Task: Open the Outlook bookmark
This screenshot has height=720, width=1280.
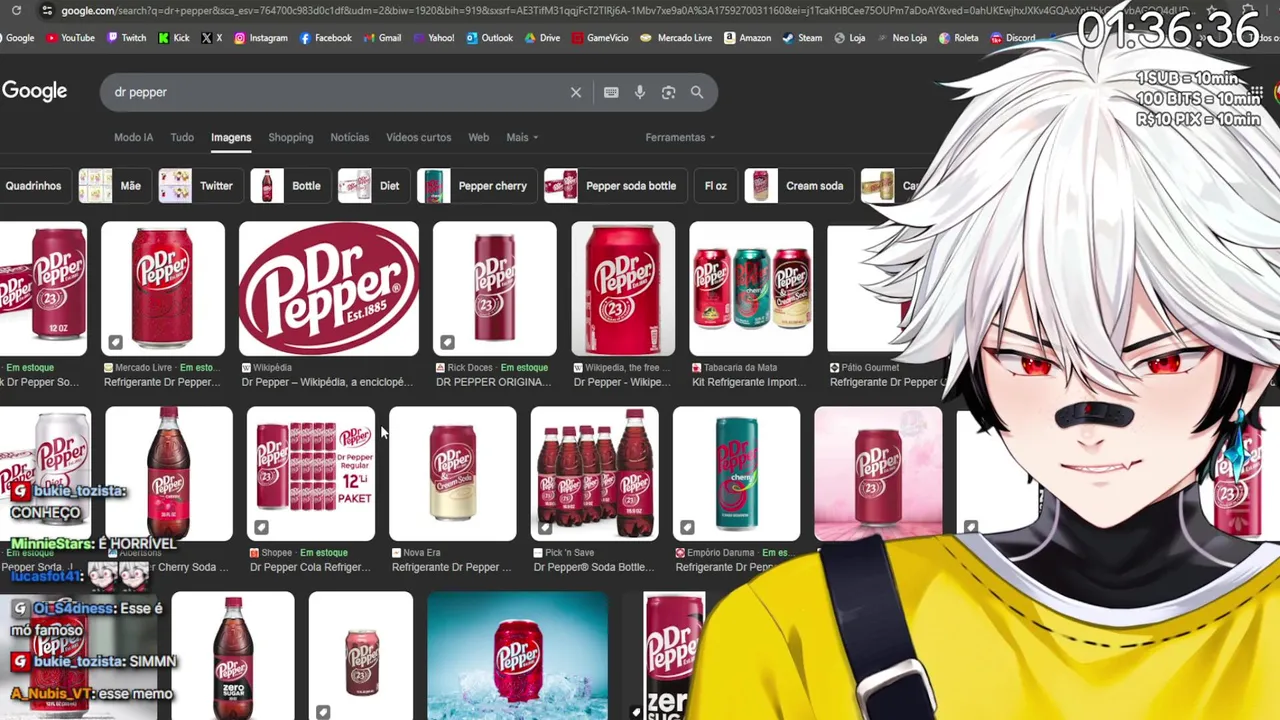Action: 488,38
